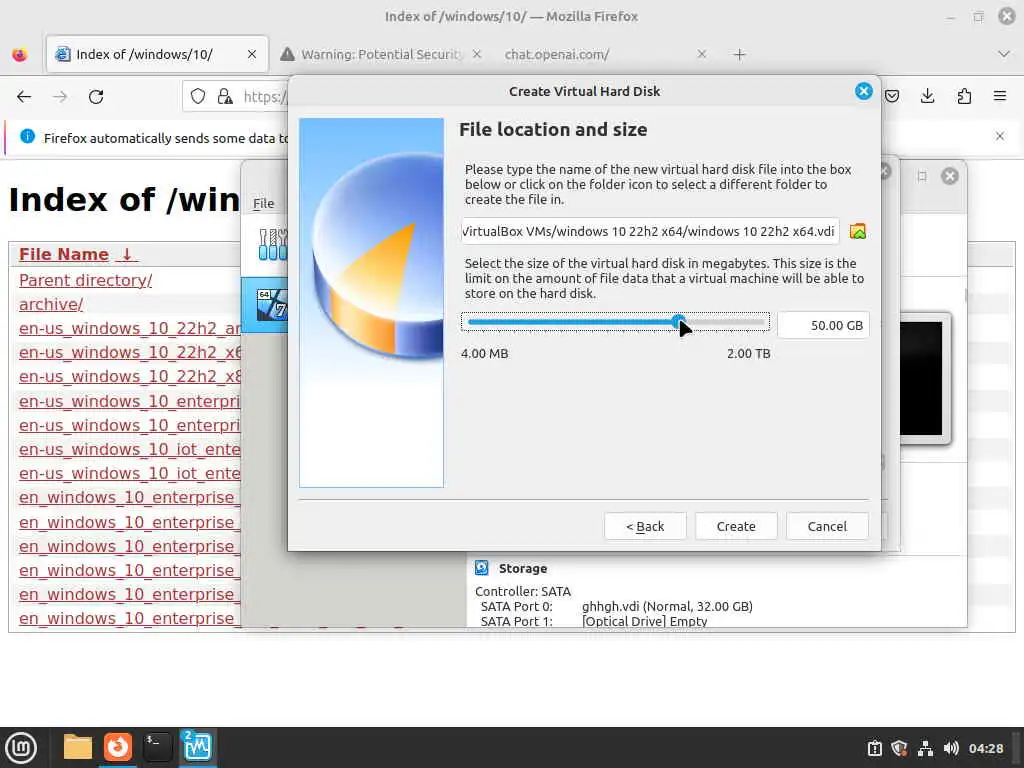Open the Linux Mint start menu

tap(21, 748)
